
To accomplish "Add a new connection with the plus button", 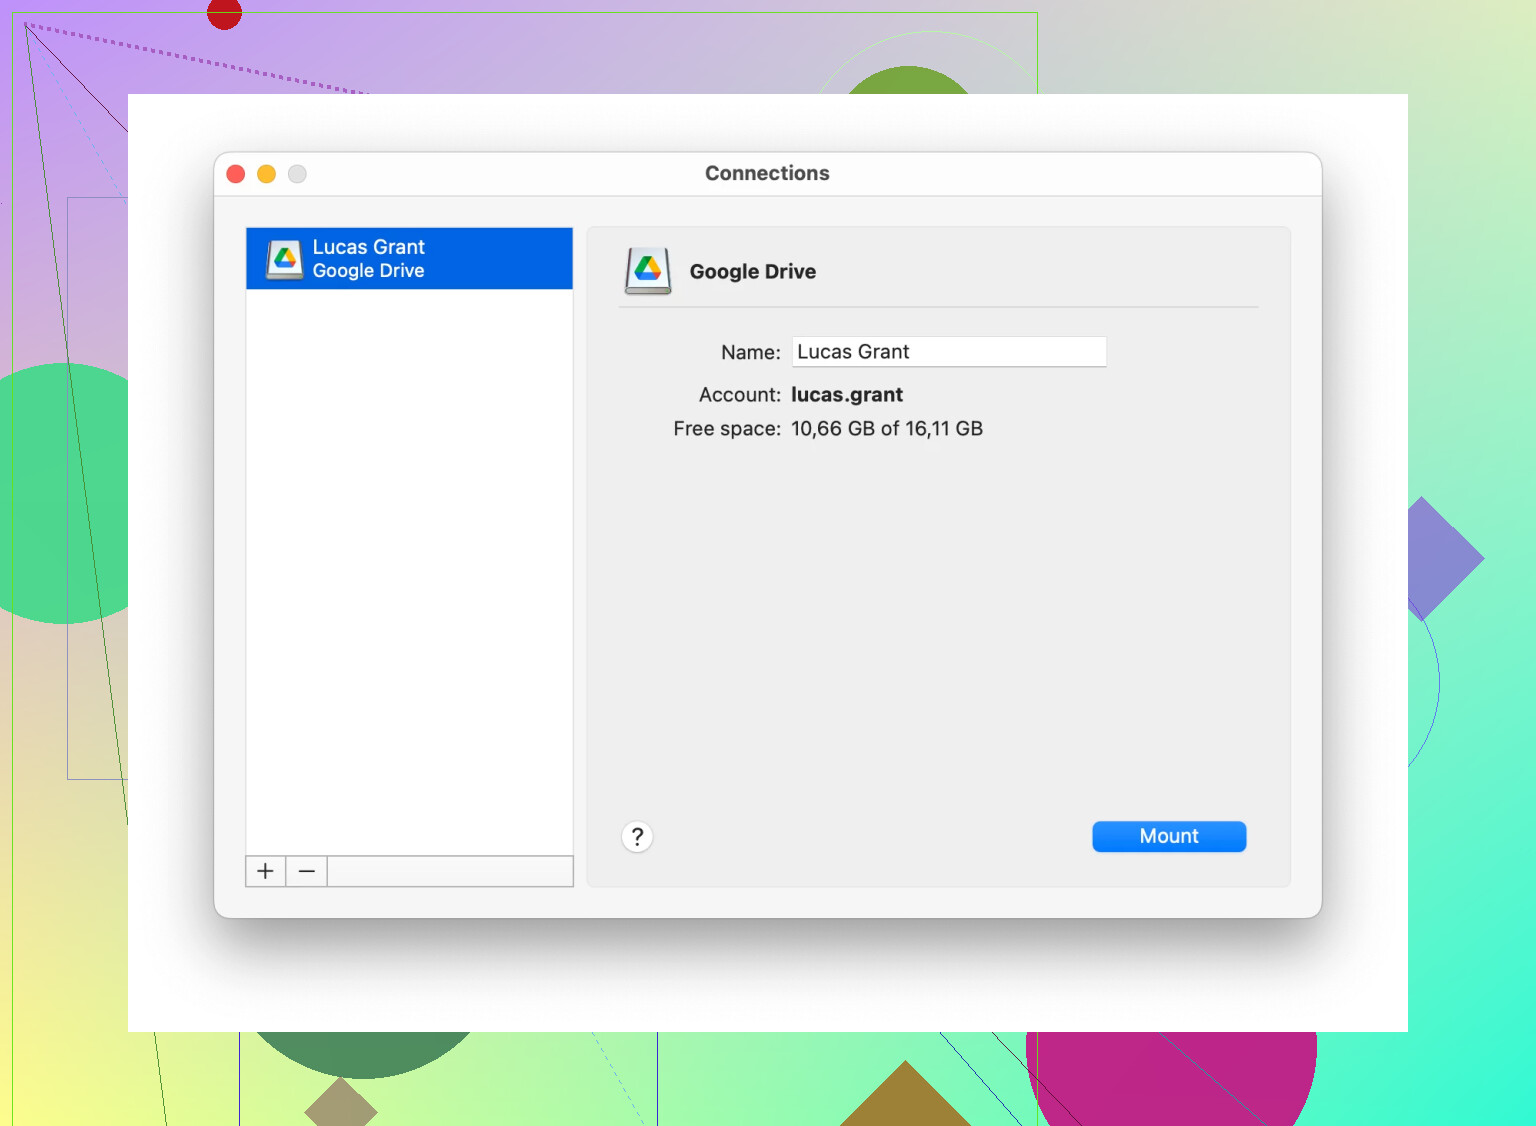I will point(265,871).
